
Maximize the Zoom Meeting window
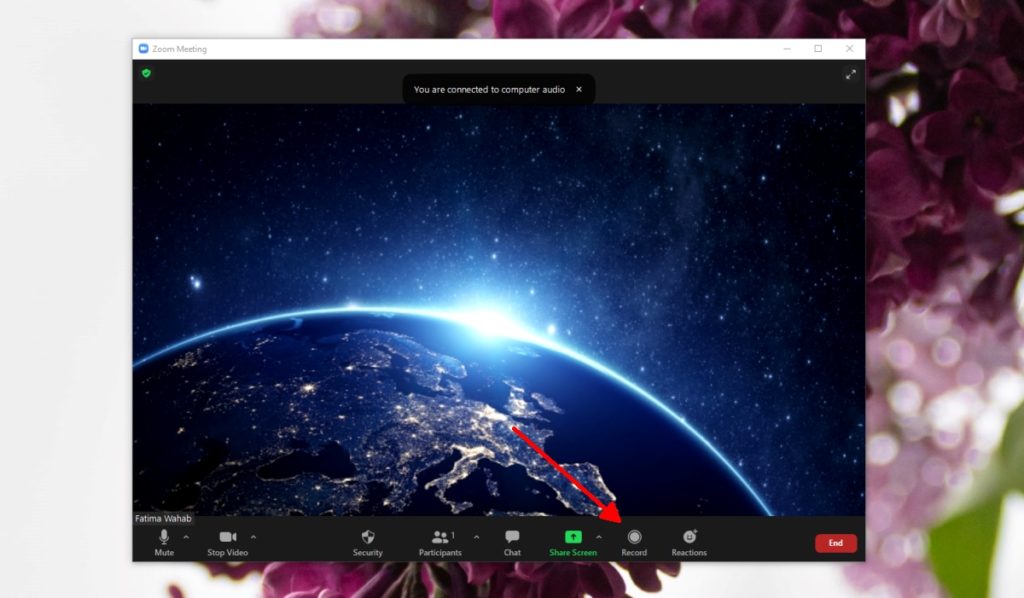[818, 48]
